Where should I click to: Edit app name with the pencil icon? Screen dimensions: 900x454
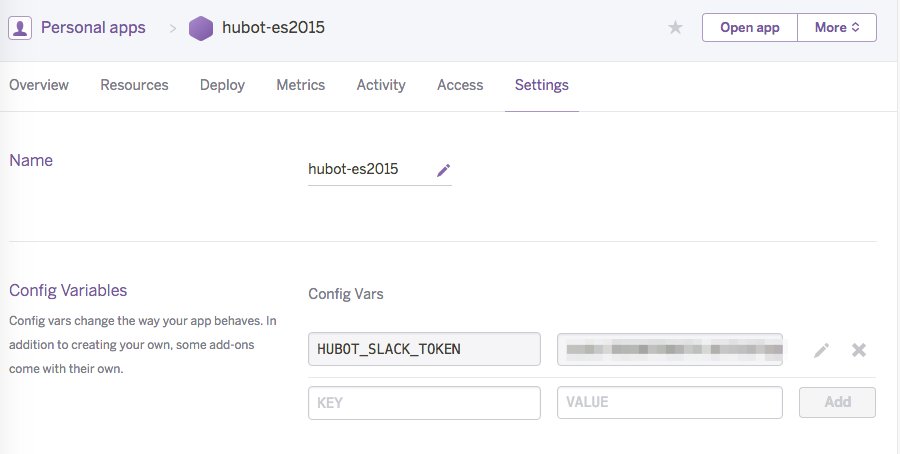[x=443, y=170]
